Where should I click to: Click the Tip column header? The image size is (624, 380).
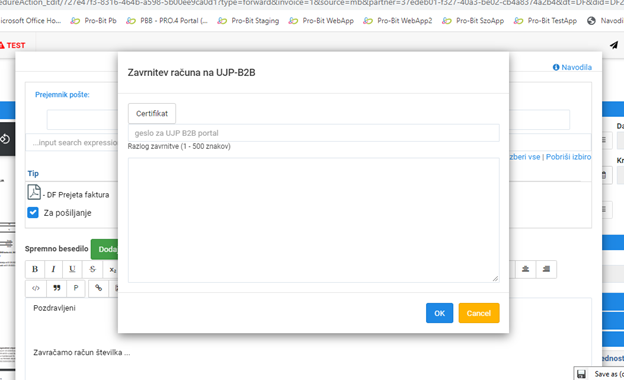33,173
